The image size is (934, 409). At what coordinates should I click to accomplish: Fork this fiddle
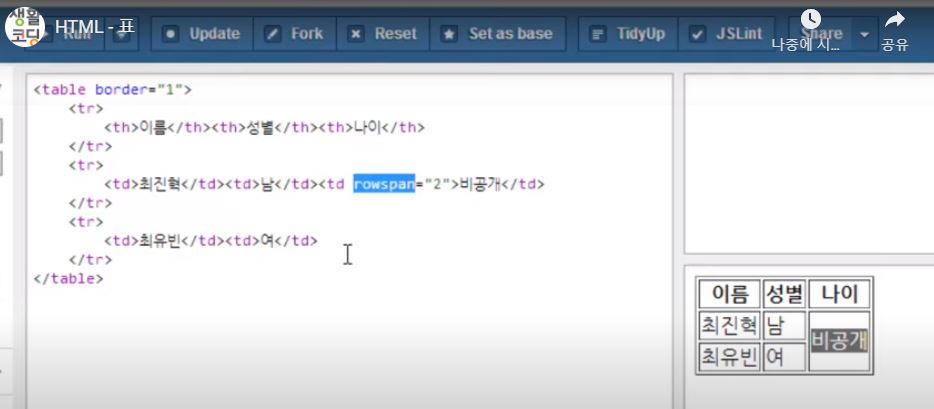295,34
